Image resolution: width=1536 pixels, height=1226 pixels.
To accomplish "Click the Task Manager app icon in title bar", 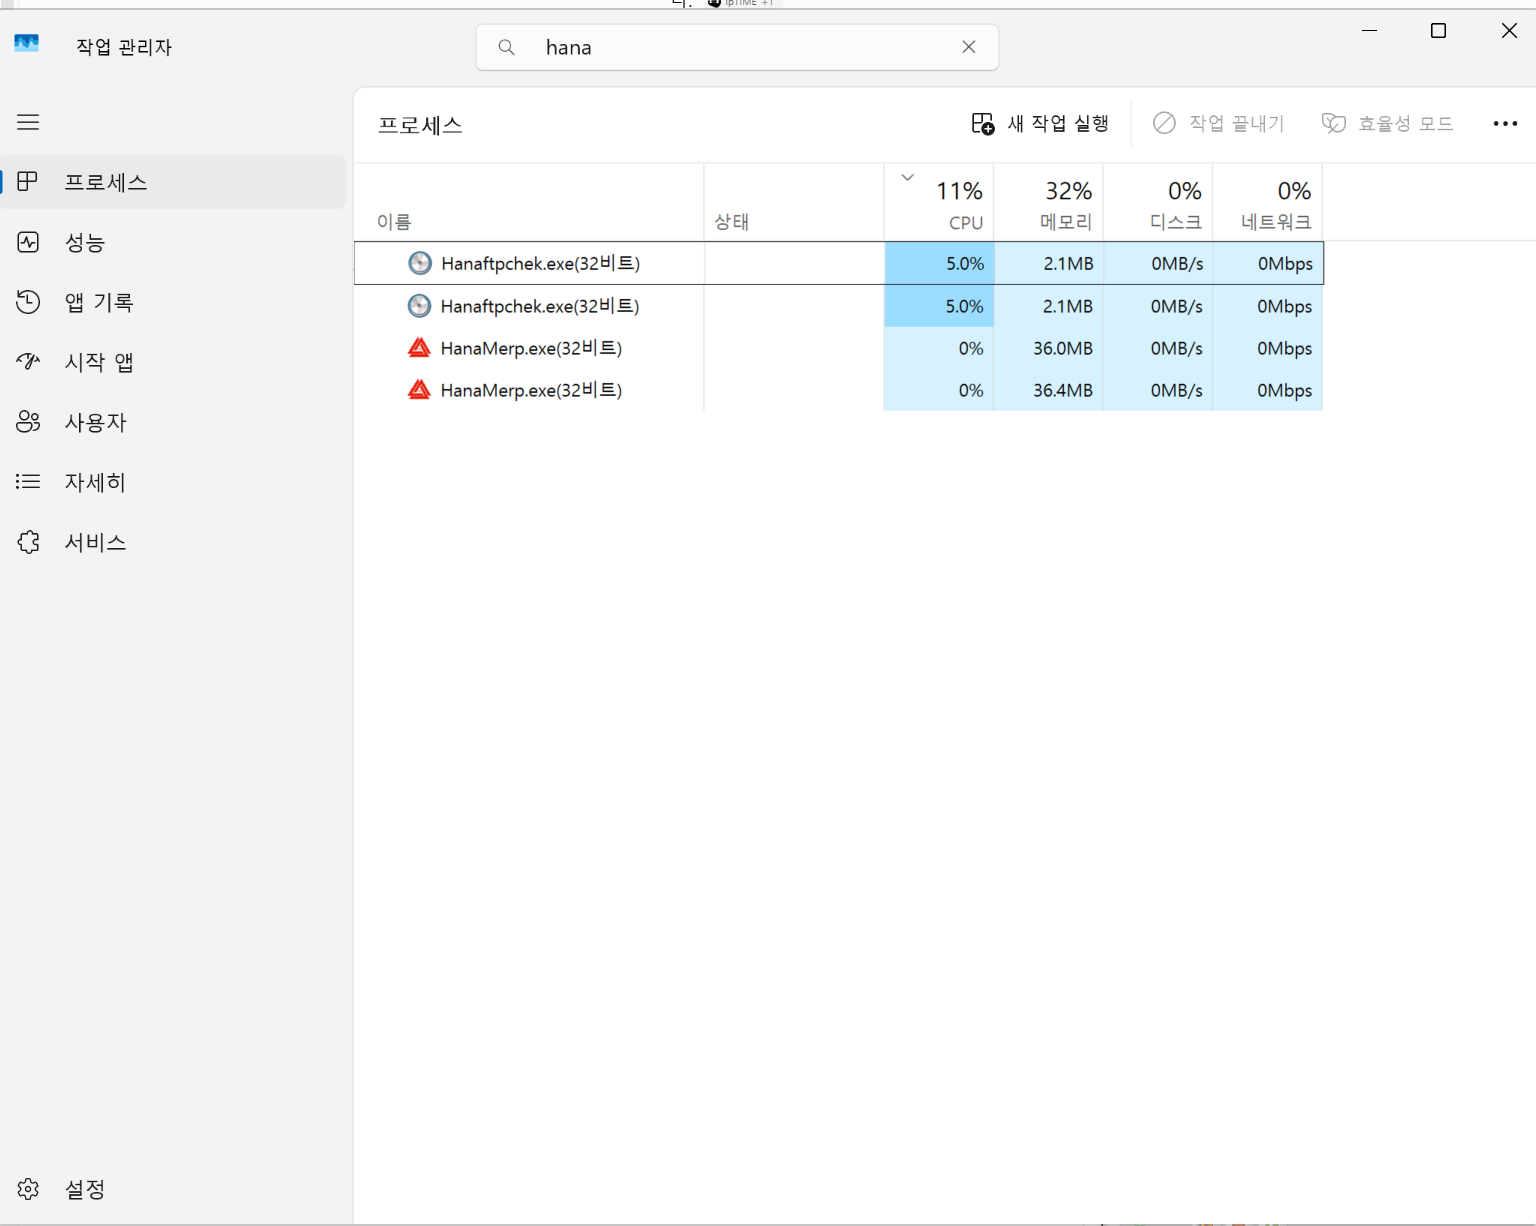I will click(x=27, y=44).
